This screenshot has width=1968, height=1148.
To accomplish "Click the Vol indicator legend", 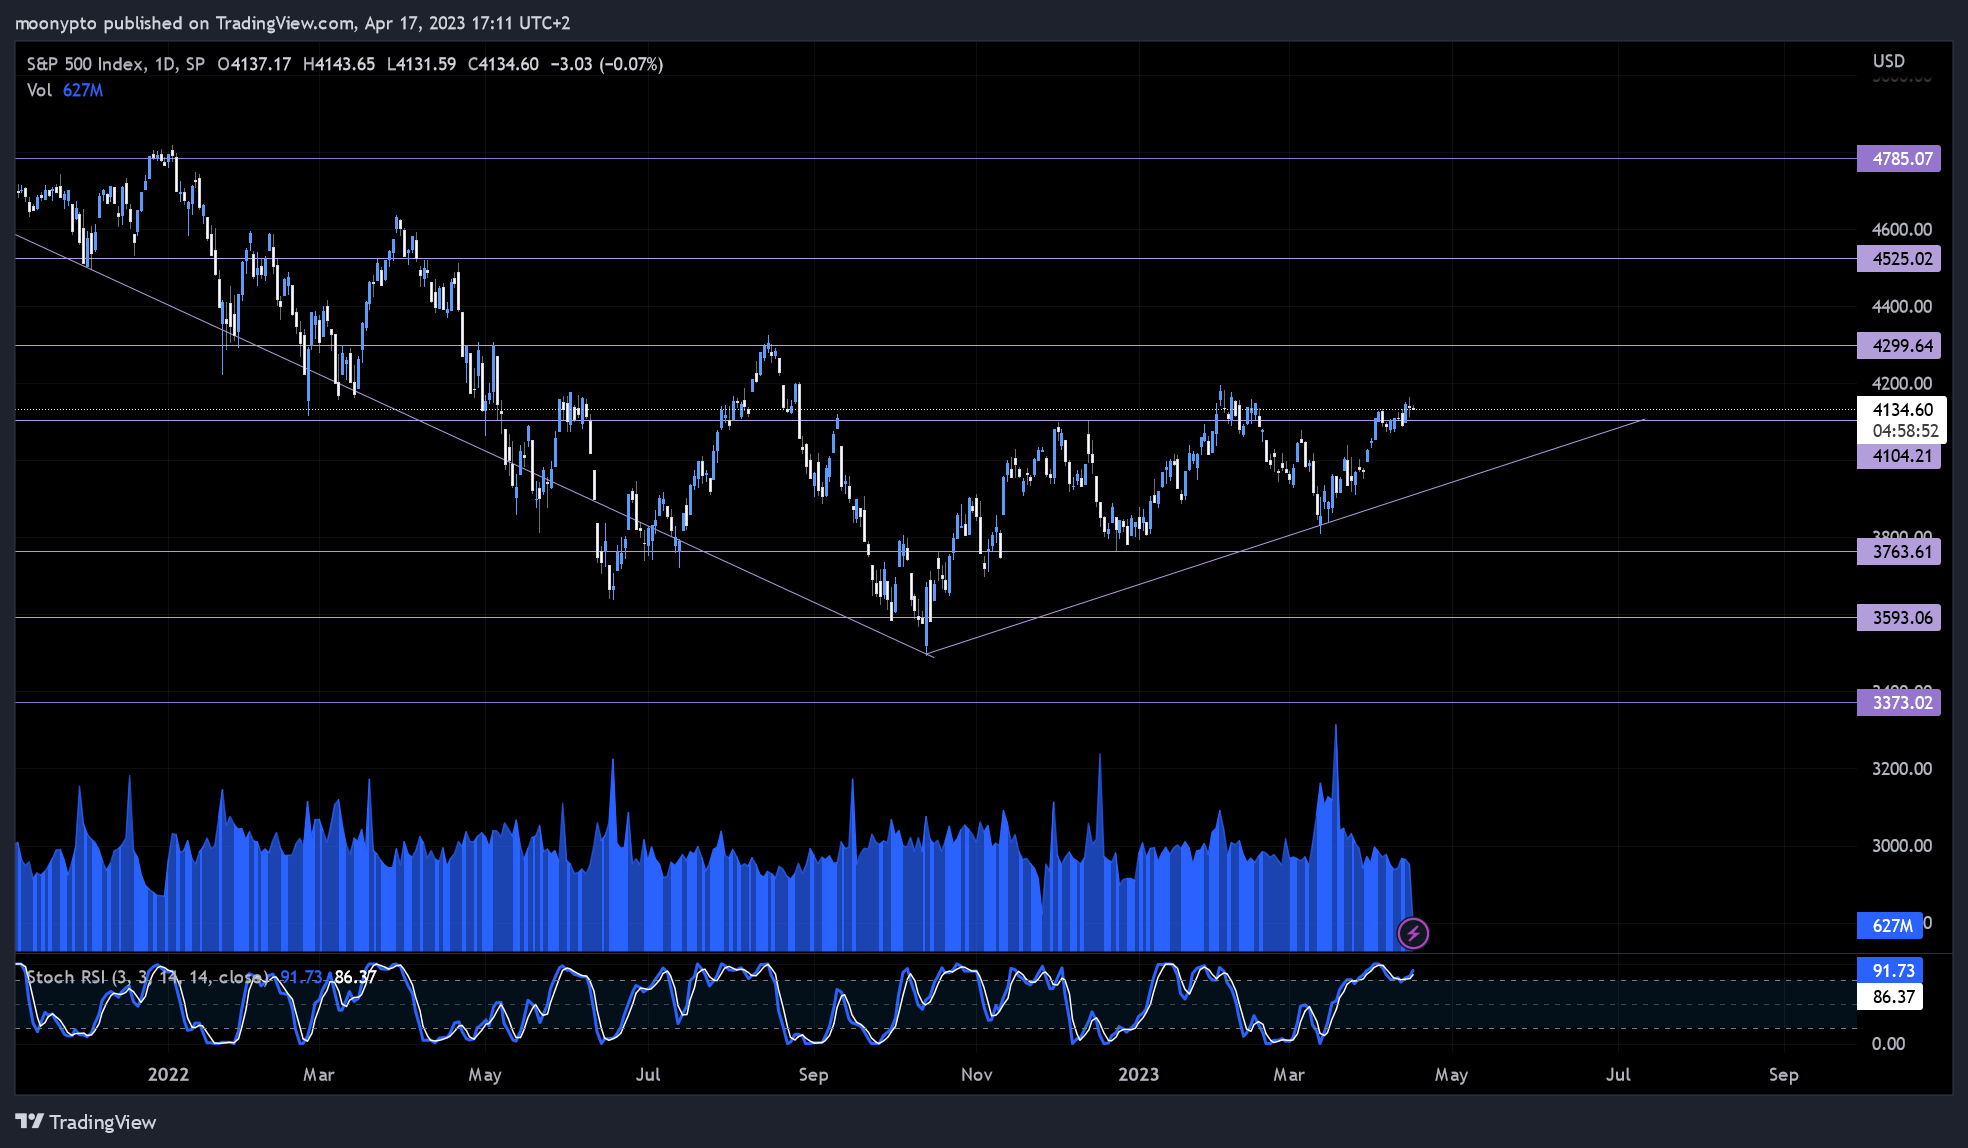I will pos(64,90).
